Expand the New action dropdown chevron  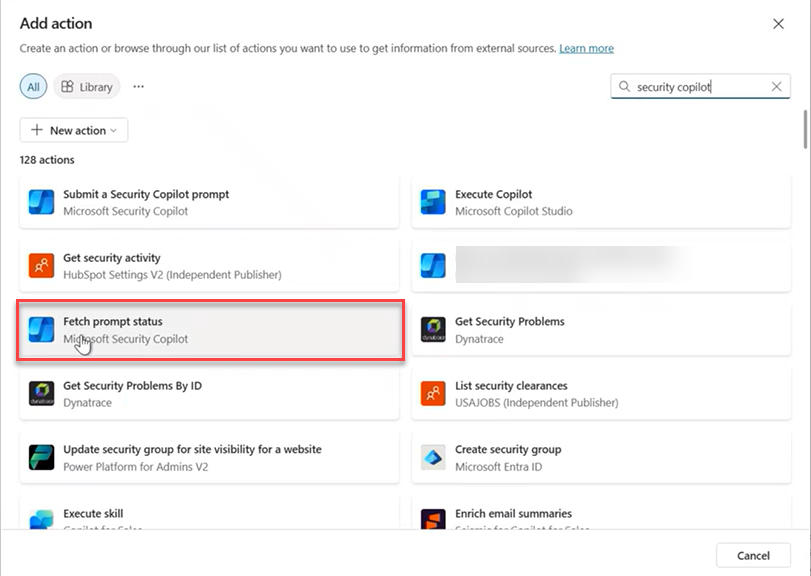114,130
